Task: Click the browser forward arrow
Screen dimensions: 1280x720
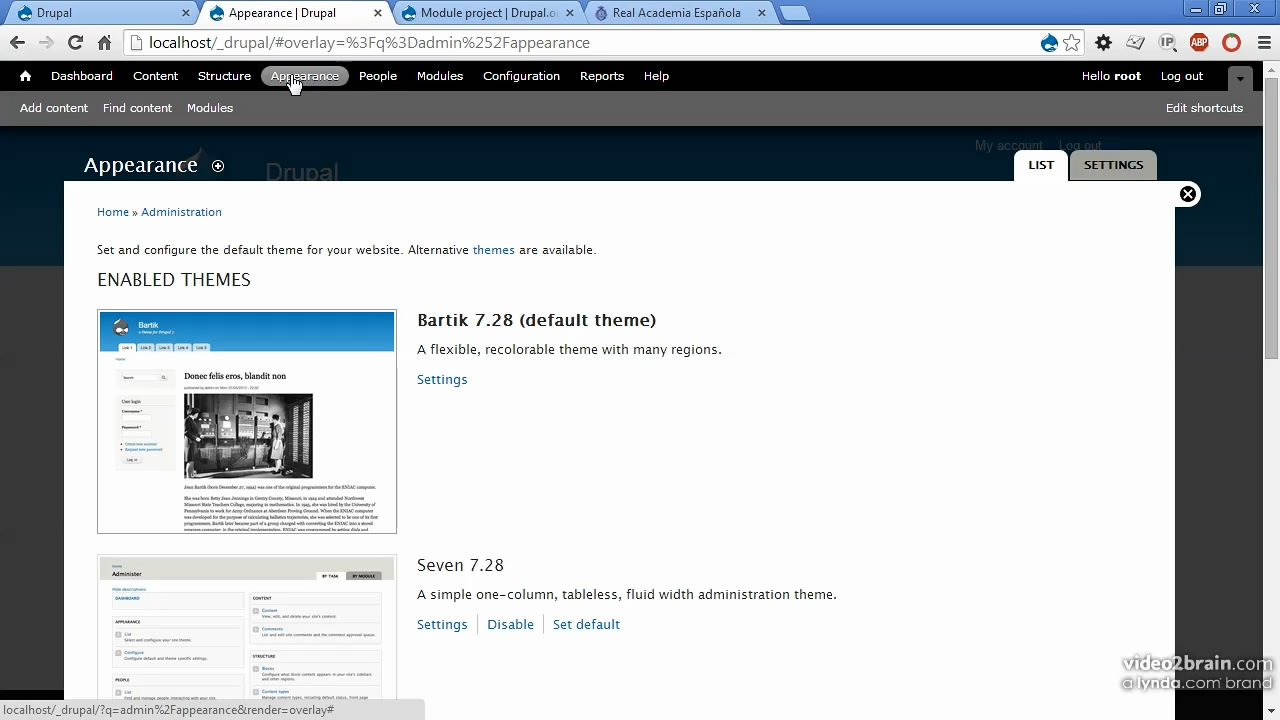Action: (x=46, y=43)
